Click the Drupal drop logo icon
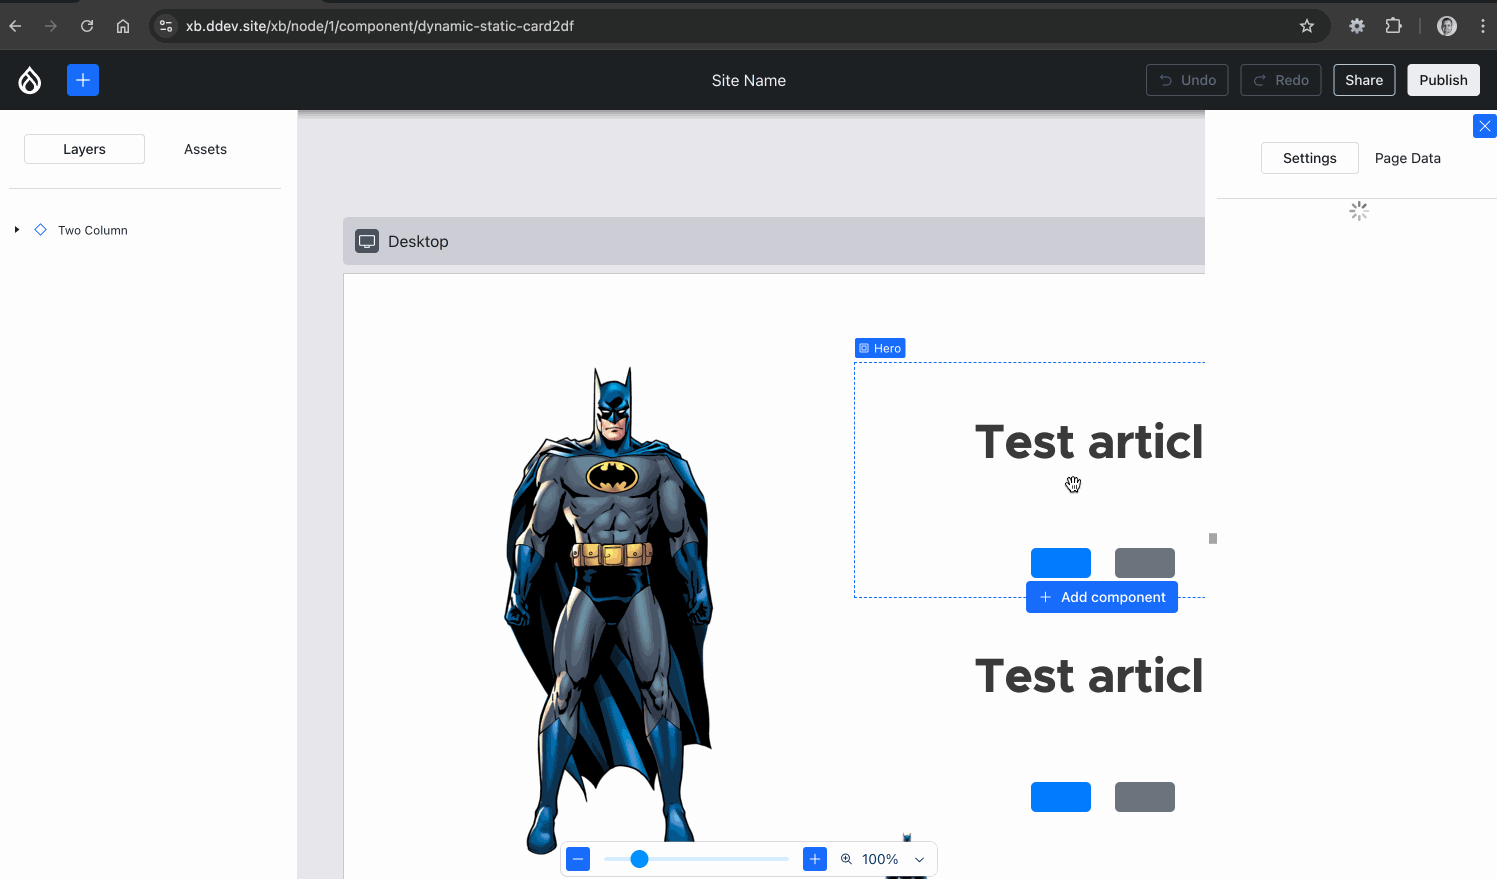 30,80
